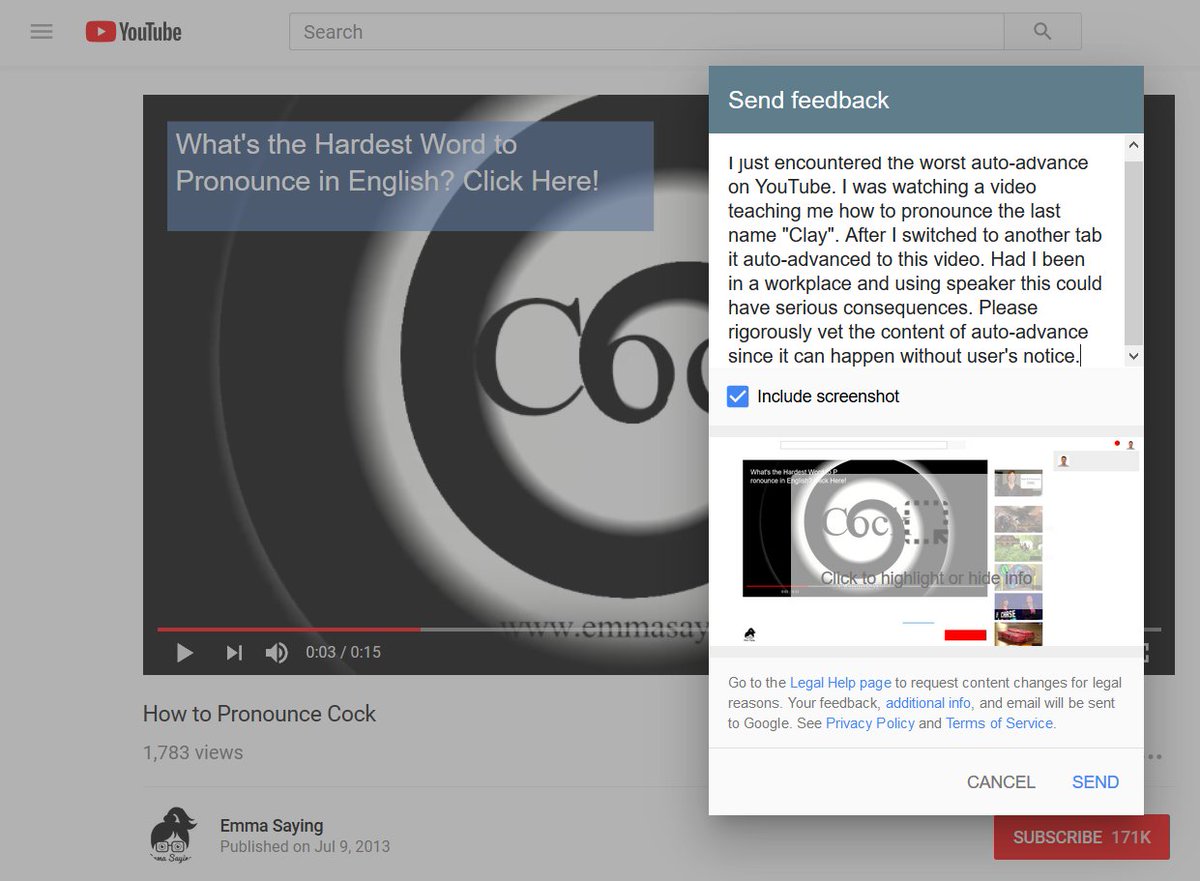Screen dimensions: 1200x881
Task: Uncheck Include screenshot checkbox
Action: click(x=738, y=397)
